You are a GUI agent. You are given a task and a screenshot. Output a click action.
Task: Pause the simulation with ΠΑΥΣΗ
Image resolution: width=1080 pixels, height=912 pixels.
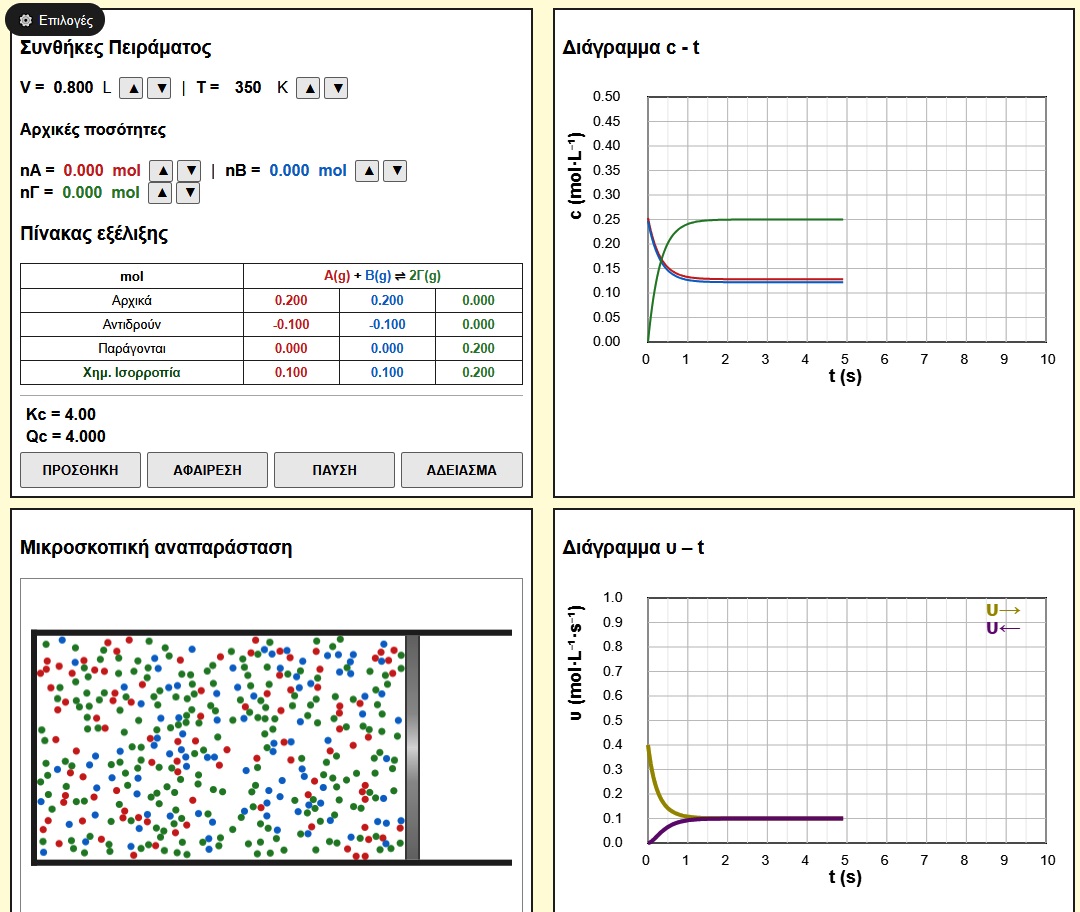point(334,470)
